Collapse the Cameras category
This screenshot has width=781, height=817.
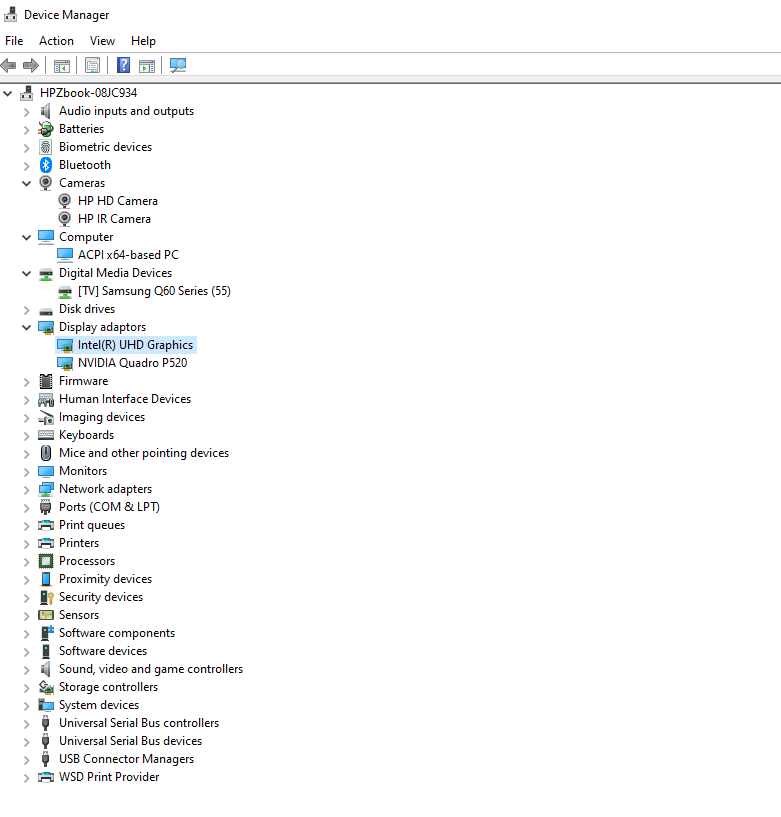(x=27, y=183)
